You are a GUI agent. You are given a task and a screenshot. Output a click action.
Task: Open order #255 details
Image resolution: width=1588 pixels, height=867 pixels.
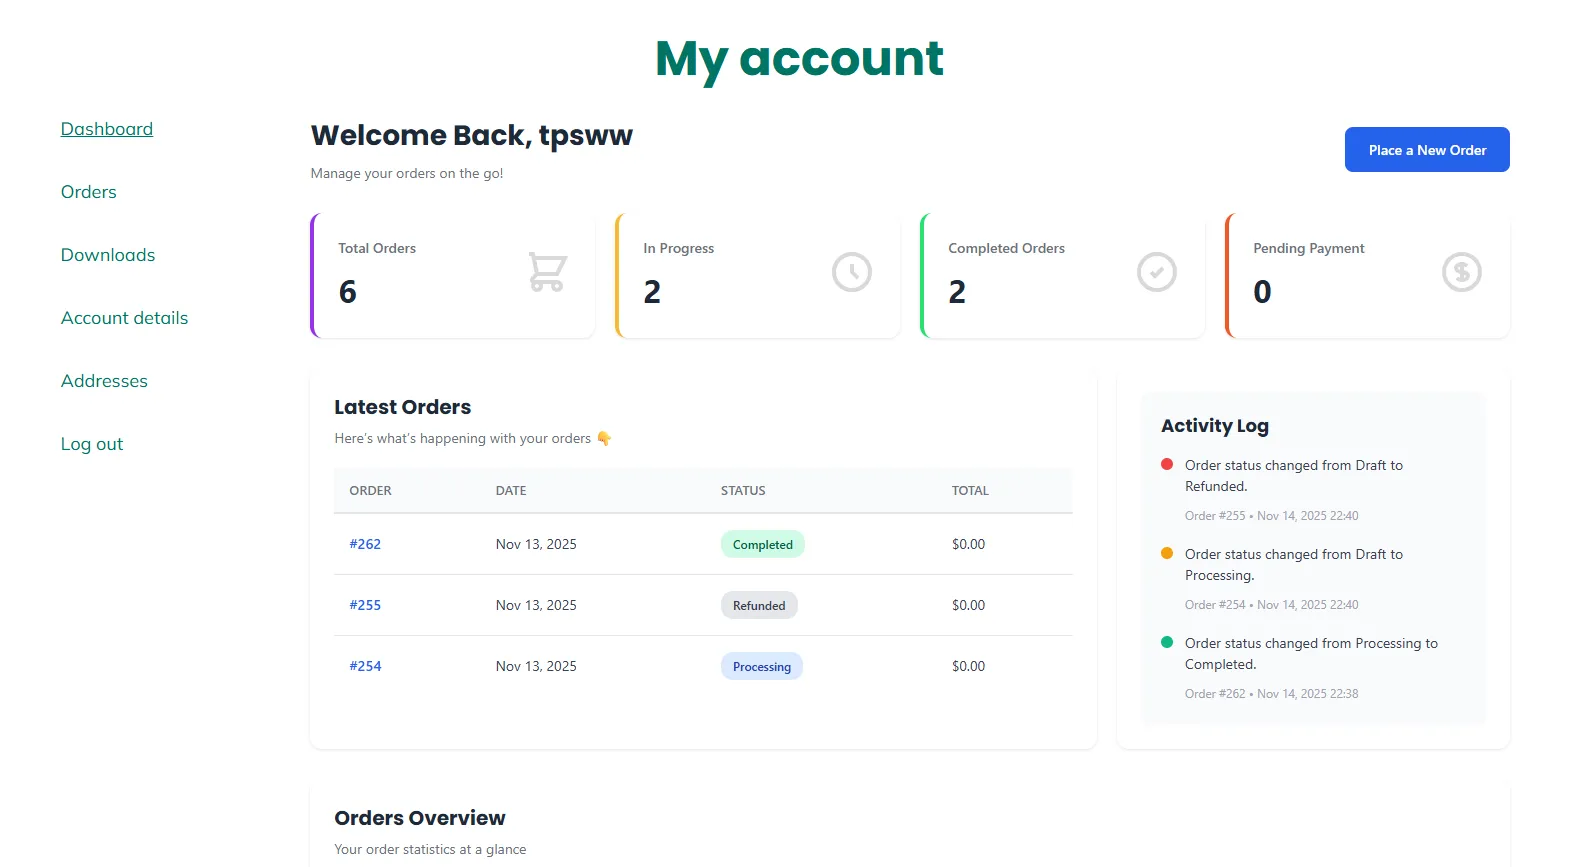[x=365, y=605]
